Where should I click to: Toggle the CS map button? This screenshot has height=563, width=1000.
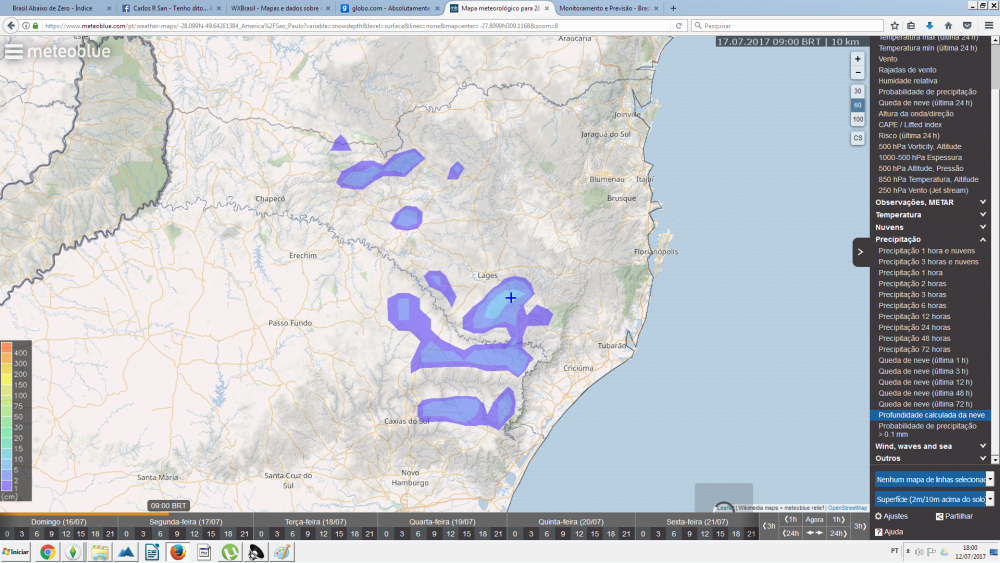coord(857,138)
